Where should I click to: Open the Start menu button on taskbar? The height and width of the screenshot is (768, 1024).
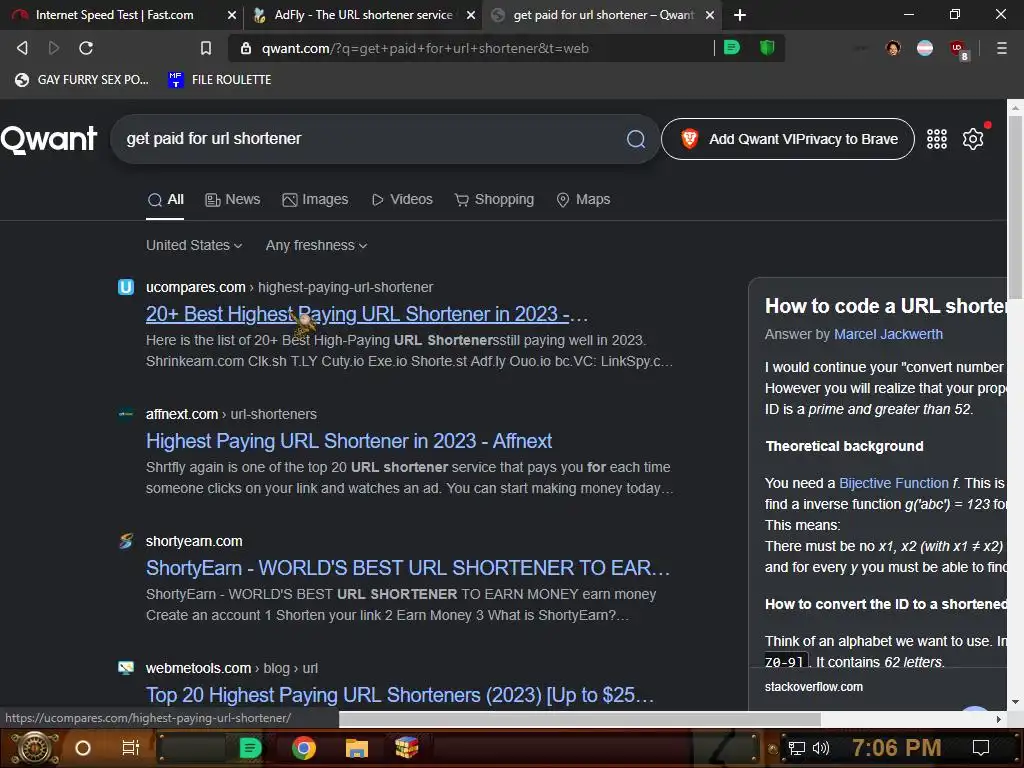[x=35, y=748]
